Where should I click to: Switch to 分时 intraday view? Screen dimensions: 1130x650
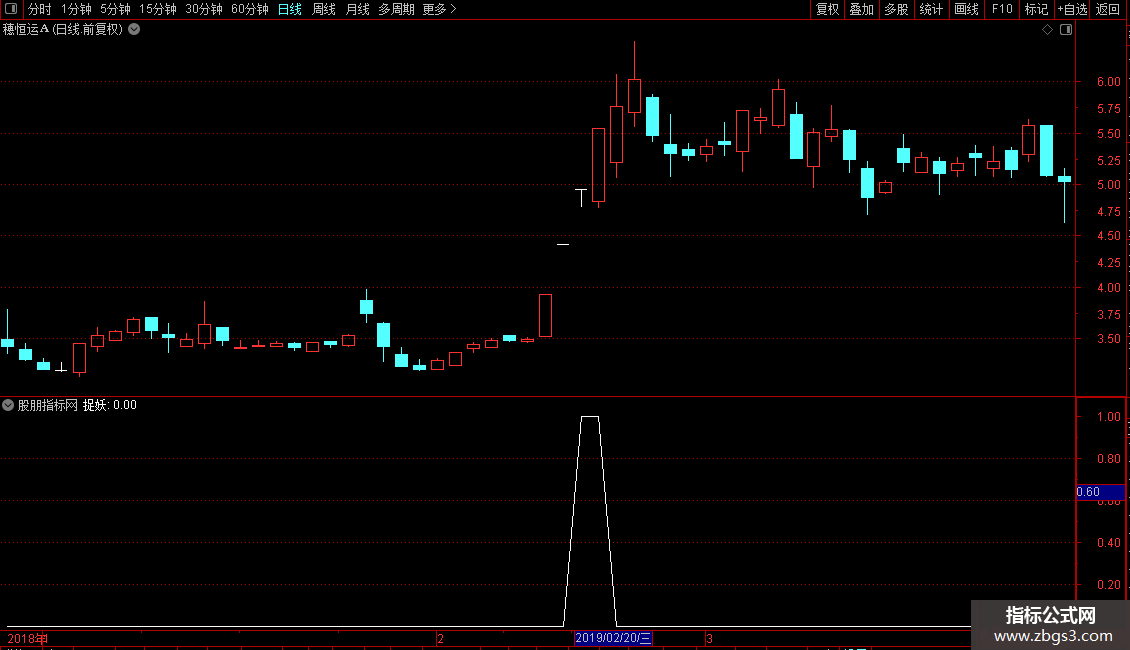[x=40, y=9]
